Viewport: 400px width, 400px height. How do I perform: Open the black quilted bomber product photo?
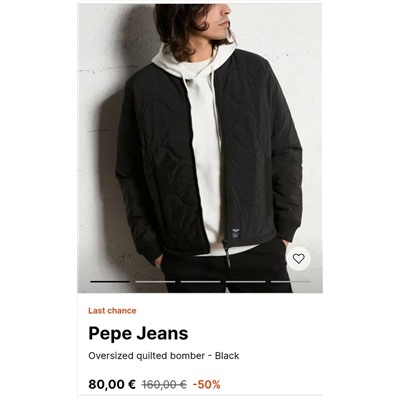coord(200,148)
